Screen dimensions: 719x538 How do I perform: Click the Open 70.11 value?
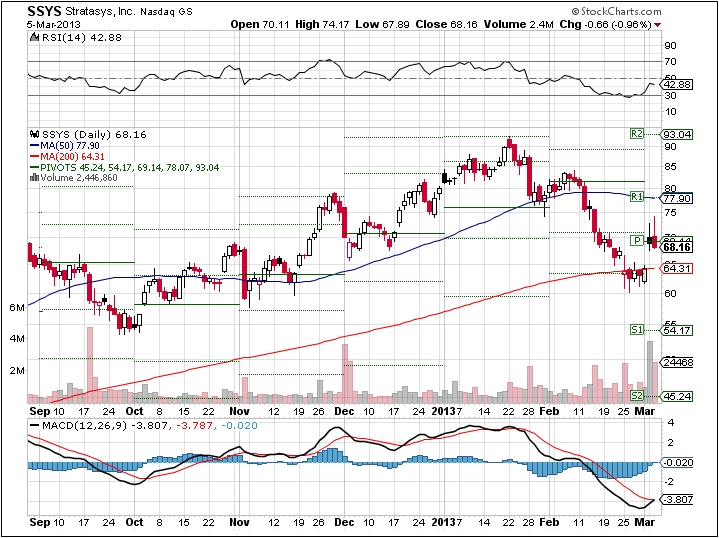pyautogui.click(x=260, y=24)
